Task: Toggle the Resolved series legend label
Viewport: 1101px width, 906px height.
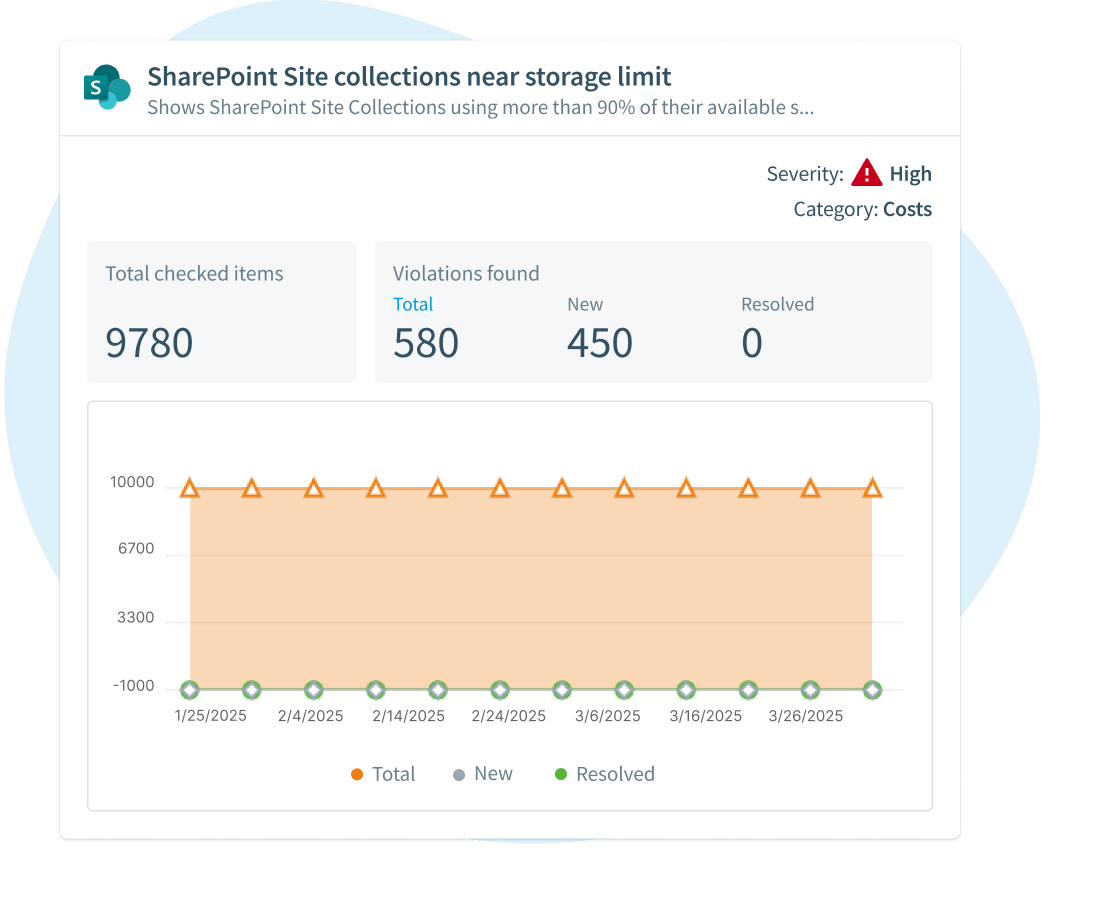Action: [x=615, y=775]
